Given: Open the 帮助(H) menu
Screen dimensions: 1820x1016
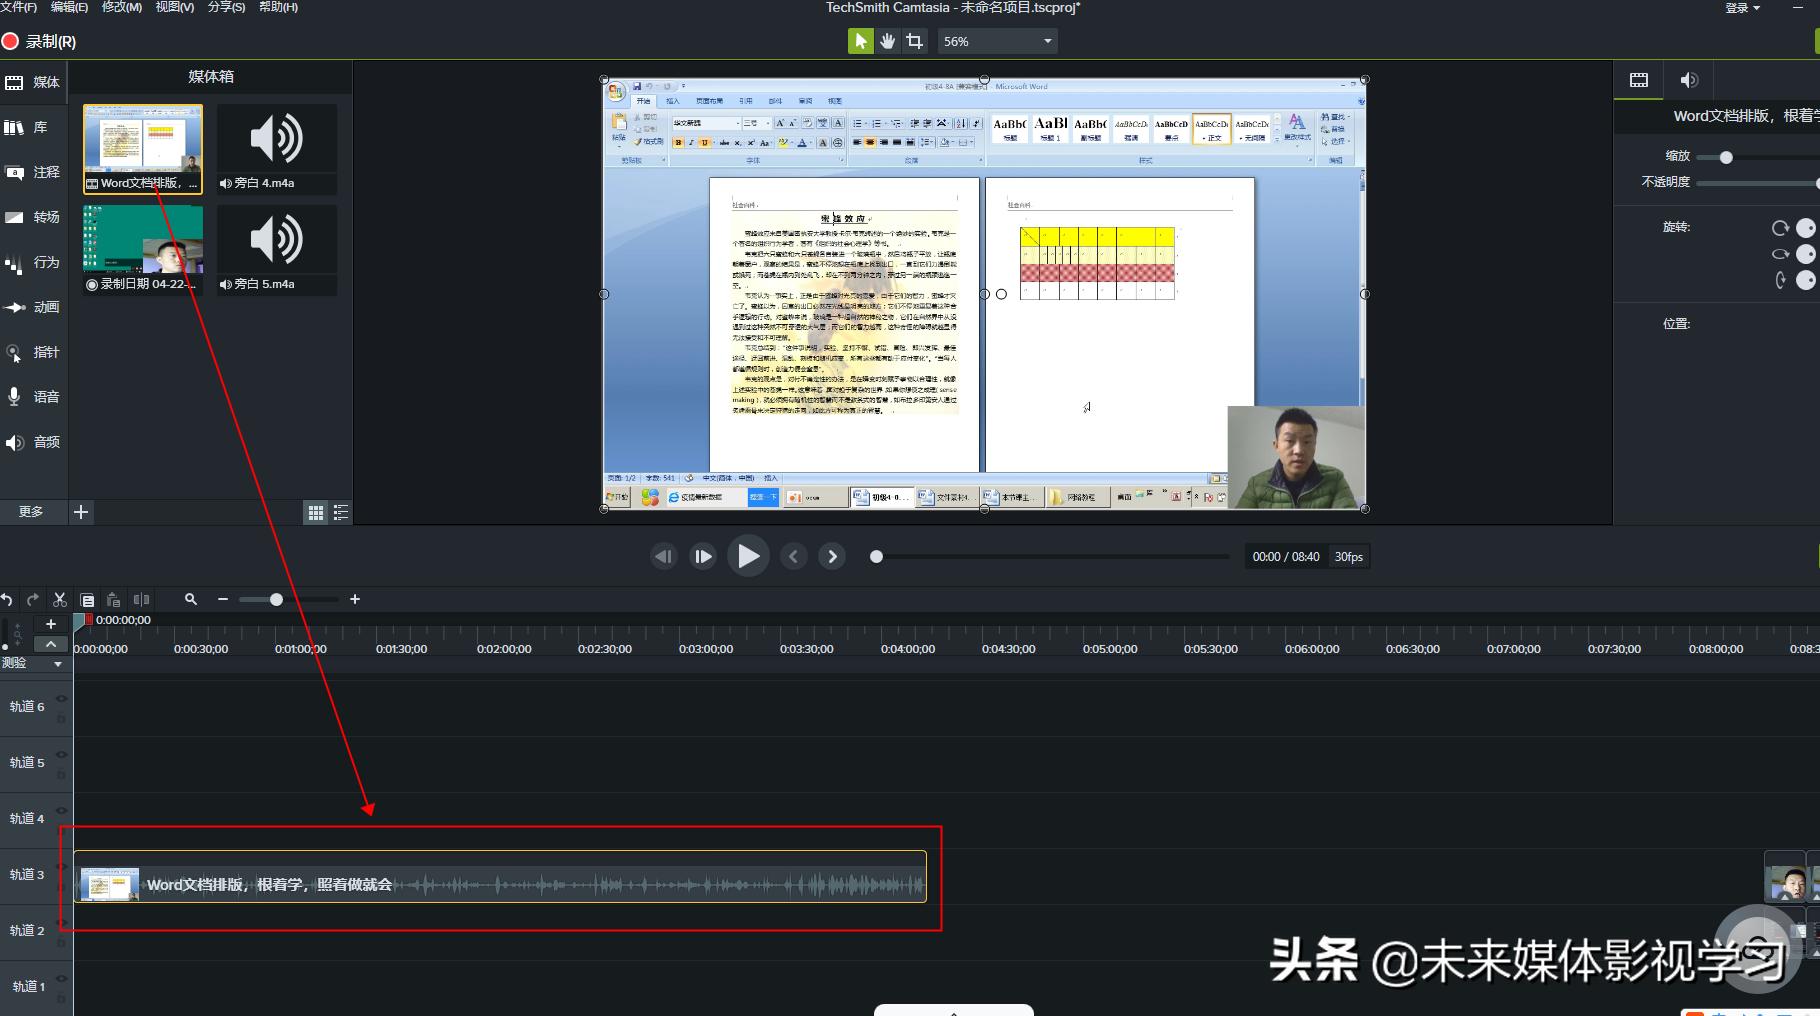Looking at the screenshot, I should [279, 7].
